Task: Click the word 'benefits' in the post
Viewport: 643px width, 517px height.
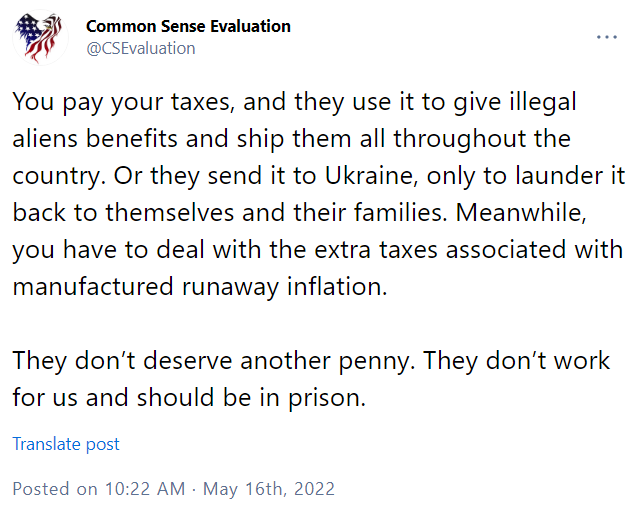Action: pos(131,139)
